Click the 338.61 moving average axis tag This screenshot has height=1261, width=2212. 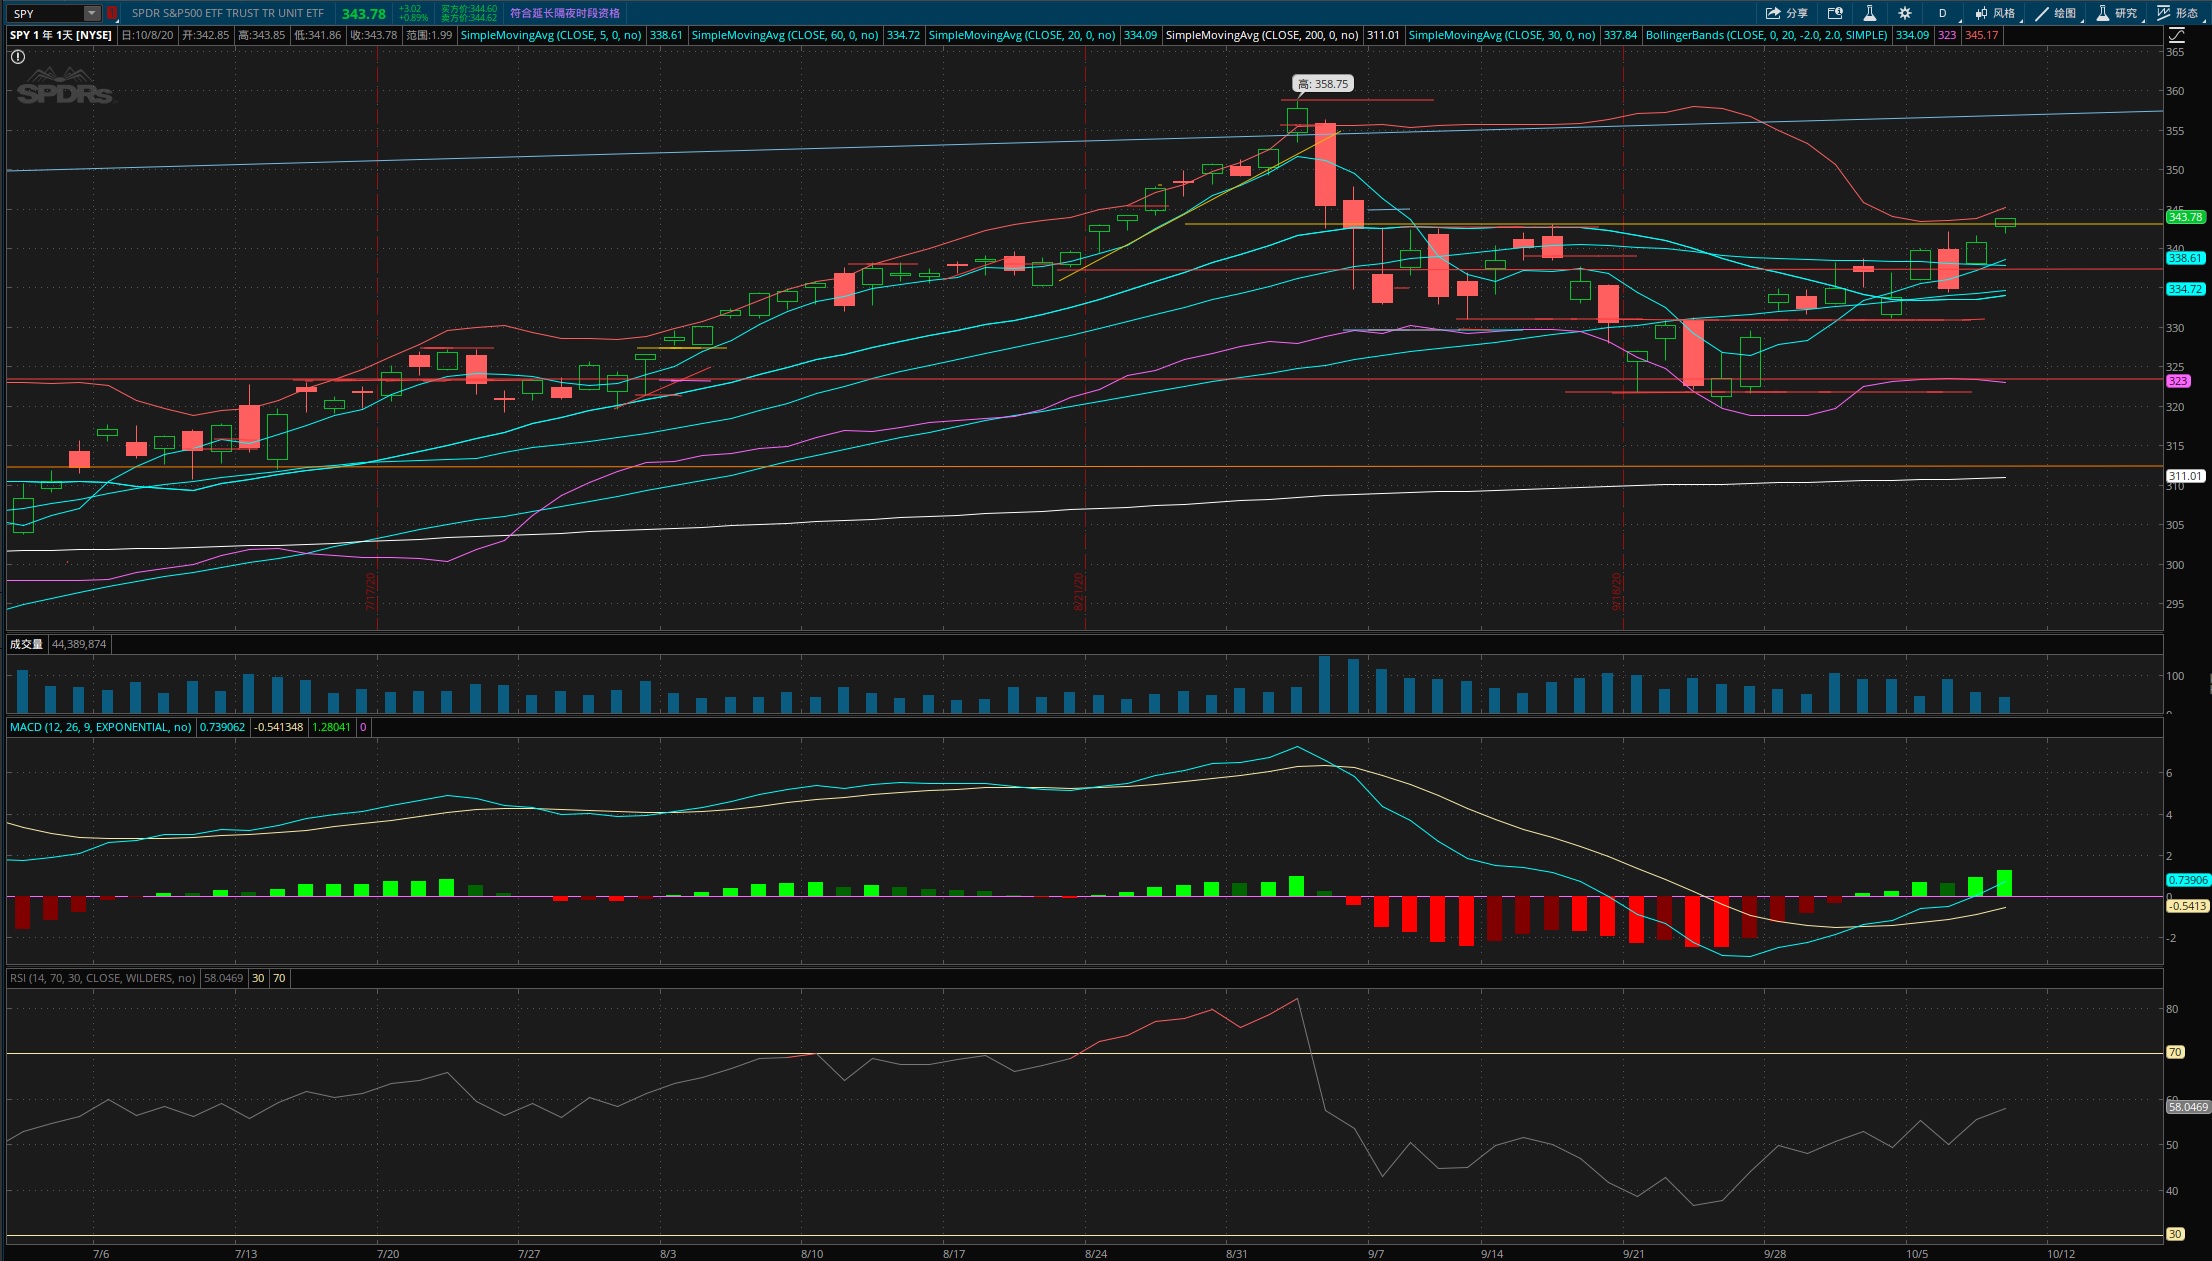pos(2185,258)
